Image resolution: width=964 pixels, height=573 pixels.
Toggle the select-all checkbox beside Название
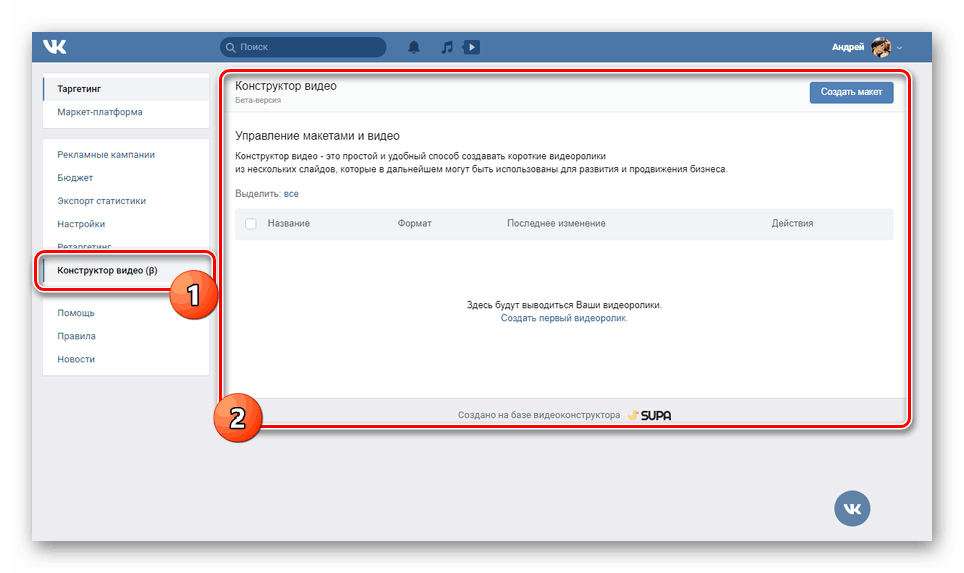(251, 224)
